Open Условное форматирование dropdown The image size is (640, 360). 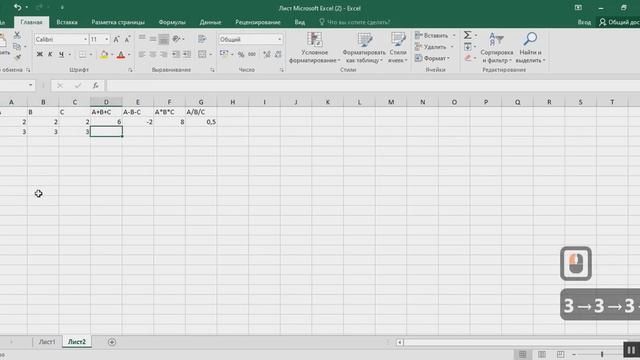point(314,47)
